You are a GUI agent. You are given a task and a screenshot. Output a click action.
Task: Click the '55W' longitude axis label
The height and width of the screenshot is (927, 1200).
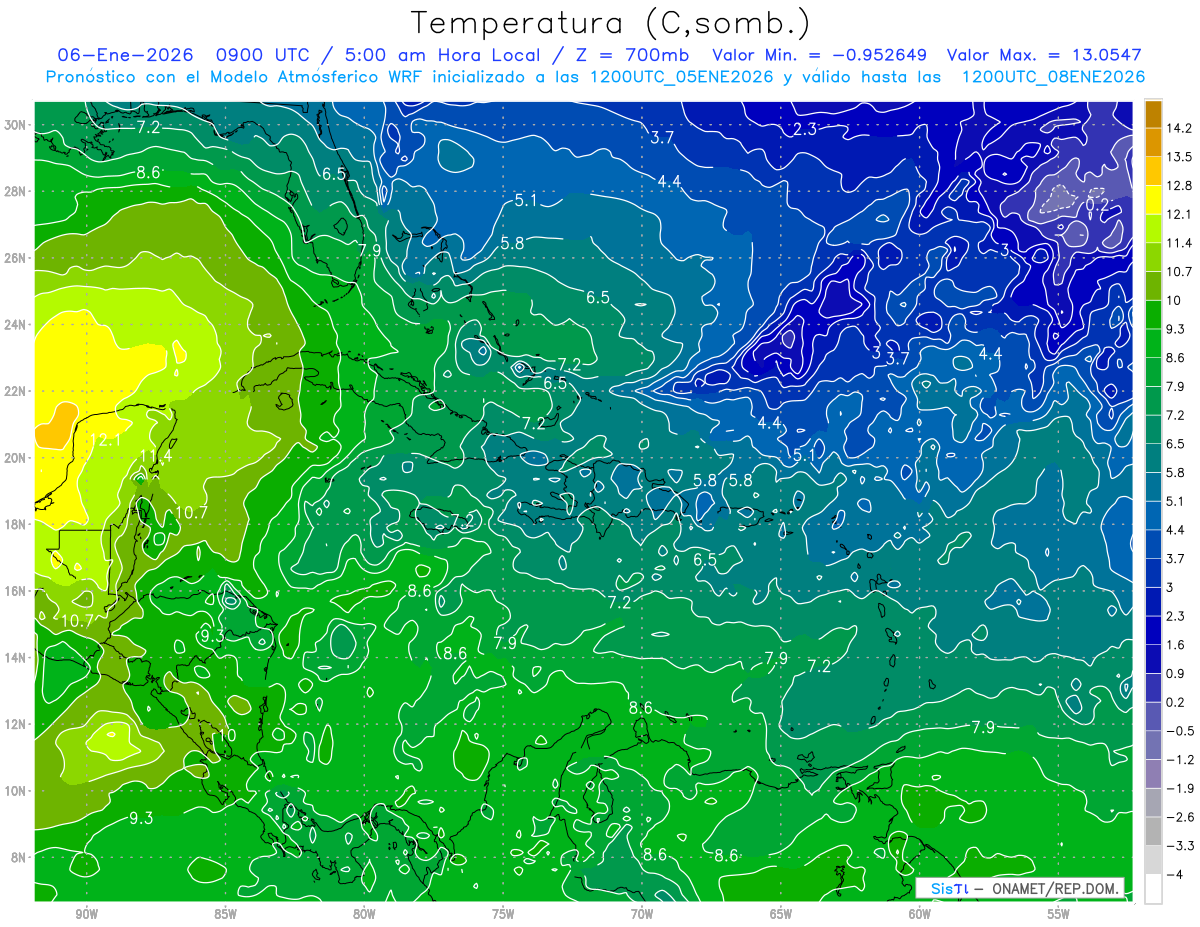pyautogui.click(x=1059, y=914)
